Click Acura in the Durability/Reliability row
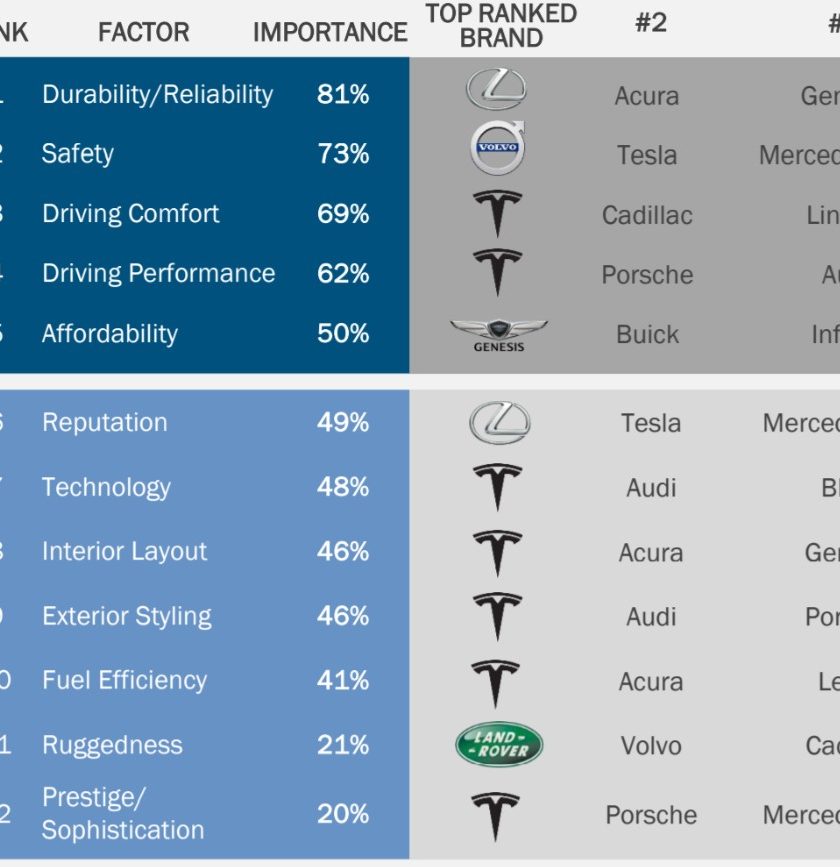 646,96
